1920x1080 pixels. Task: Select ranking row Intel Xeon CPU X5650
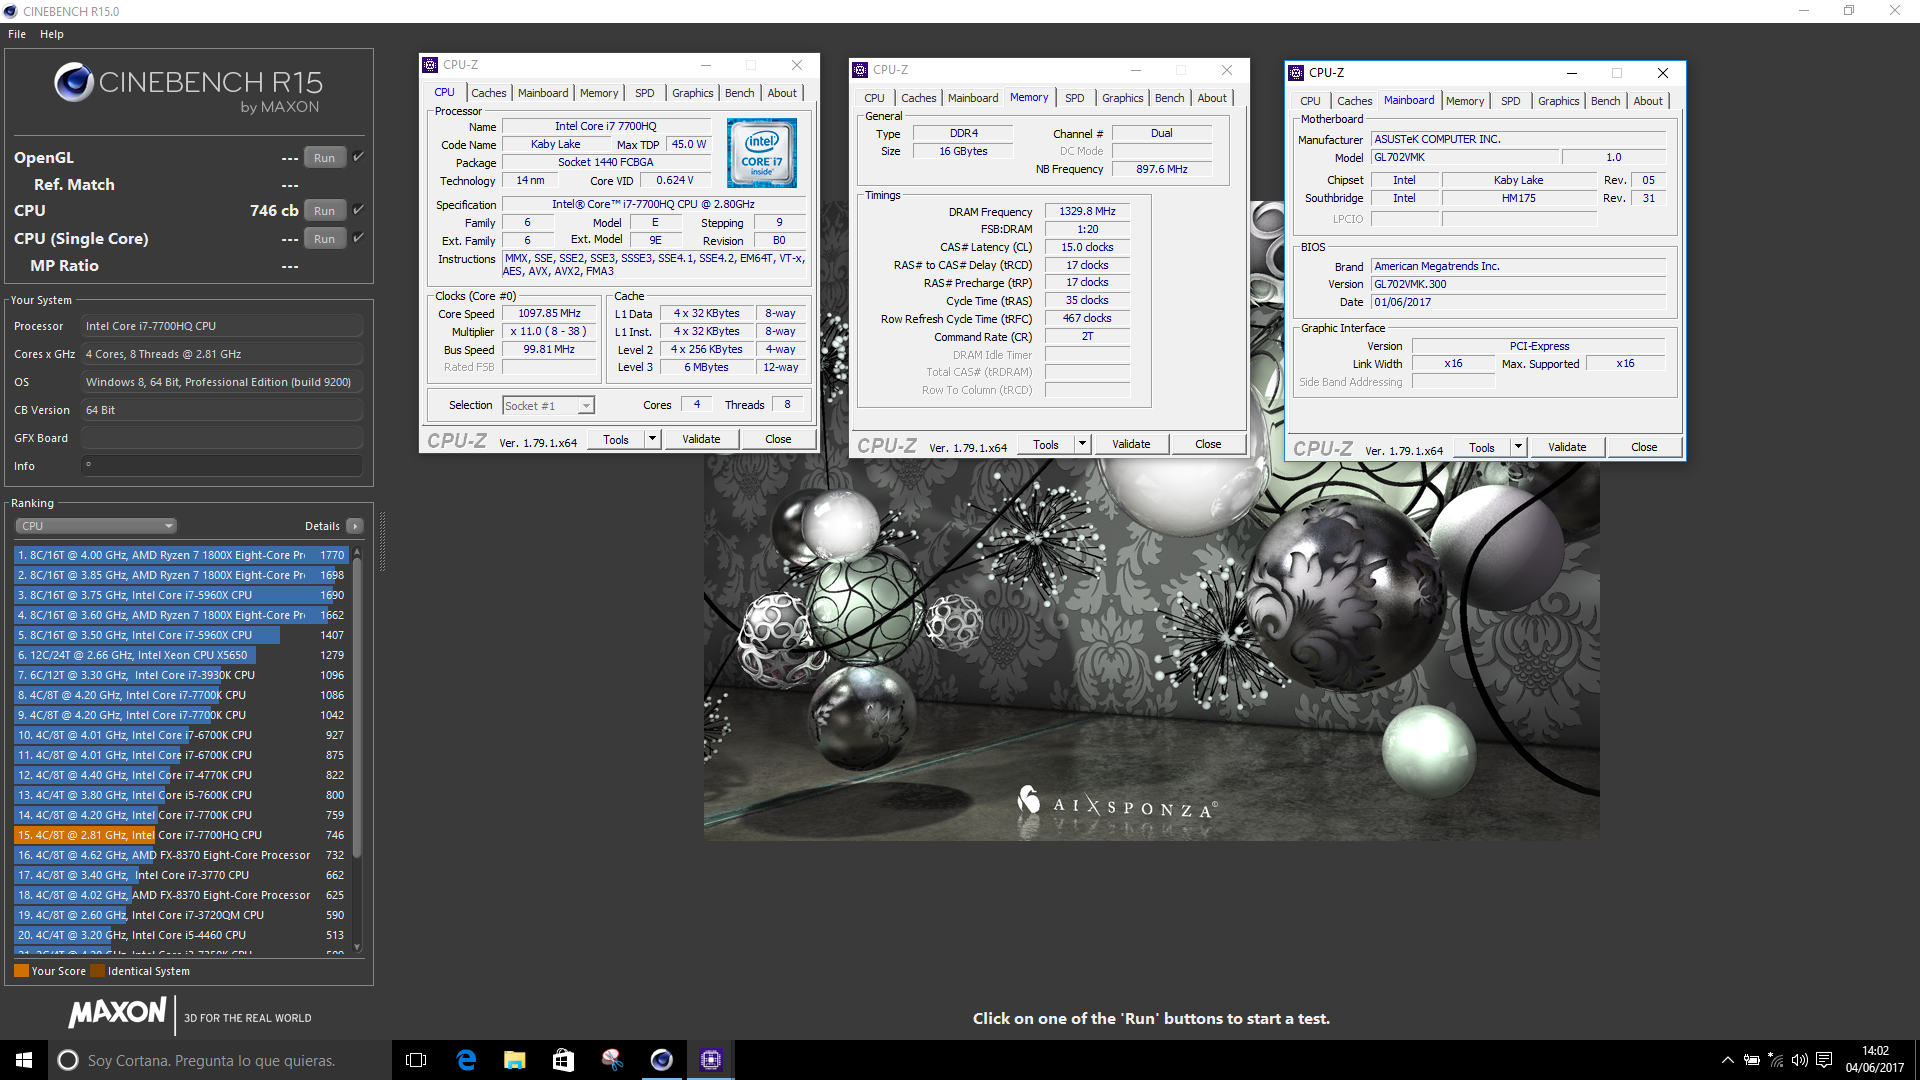[x=181, y=655]
